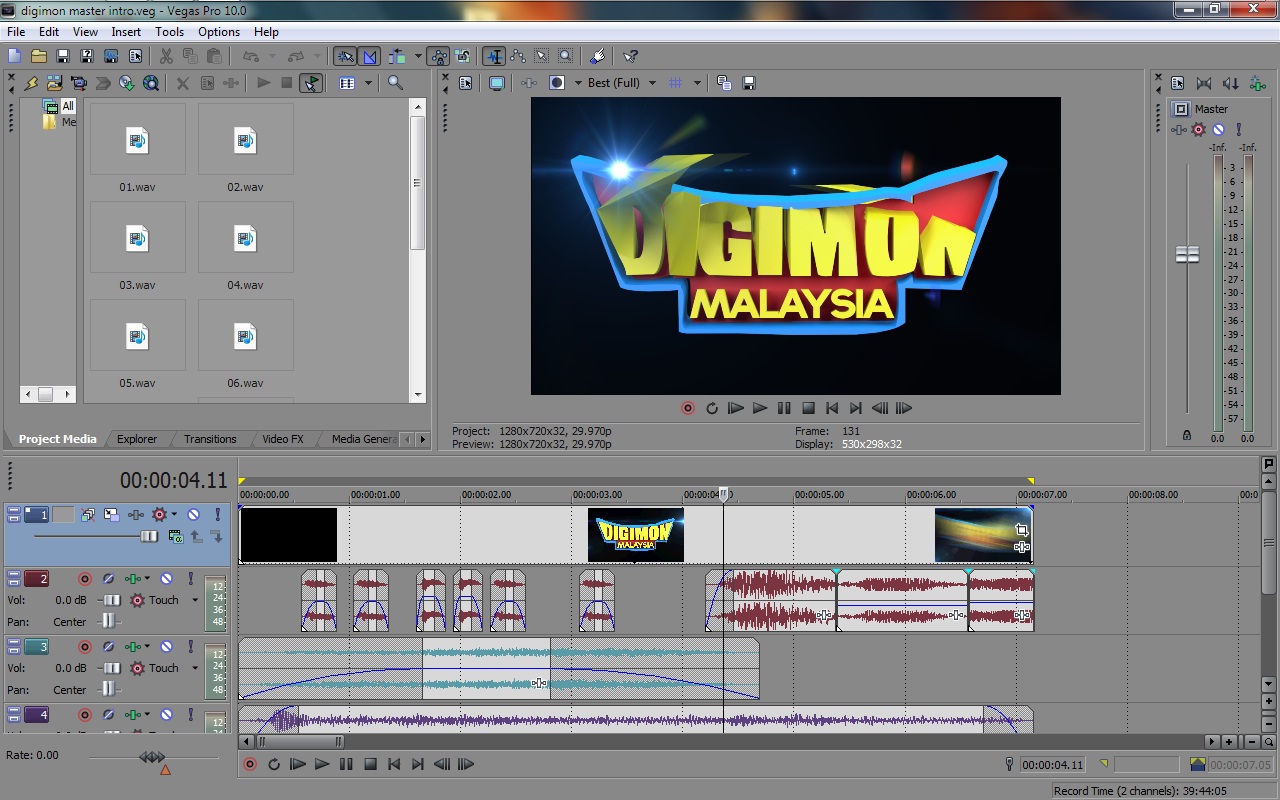Save the project with the floppy icon
The height and width of the screenshot is (800, 1280).
(x=63, y=56)
